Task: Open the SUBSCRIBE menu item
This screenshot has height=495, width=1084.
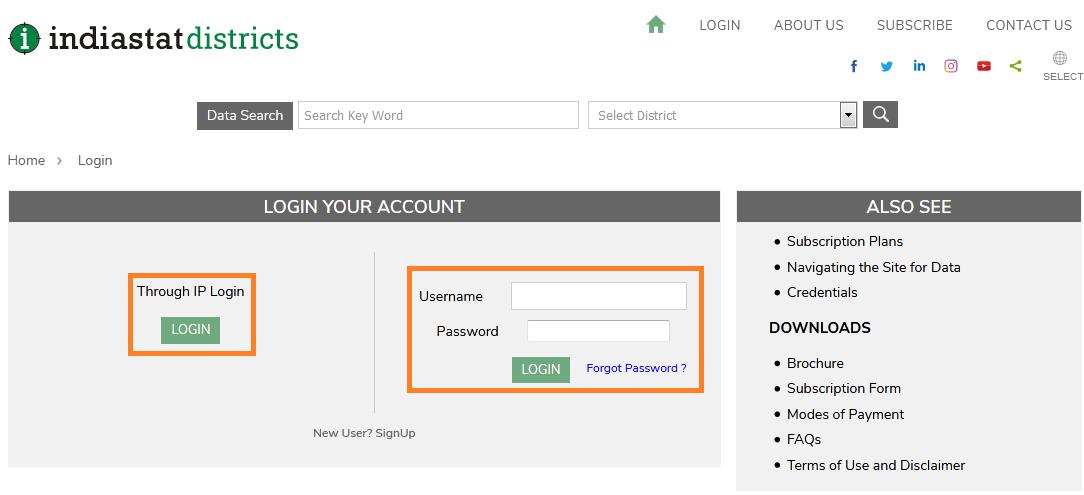Action: click(x=914, y=25)
